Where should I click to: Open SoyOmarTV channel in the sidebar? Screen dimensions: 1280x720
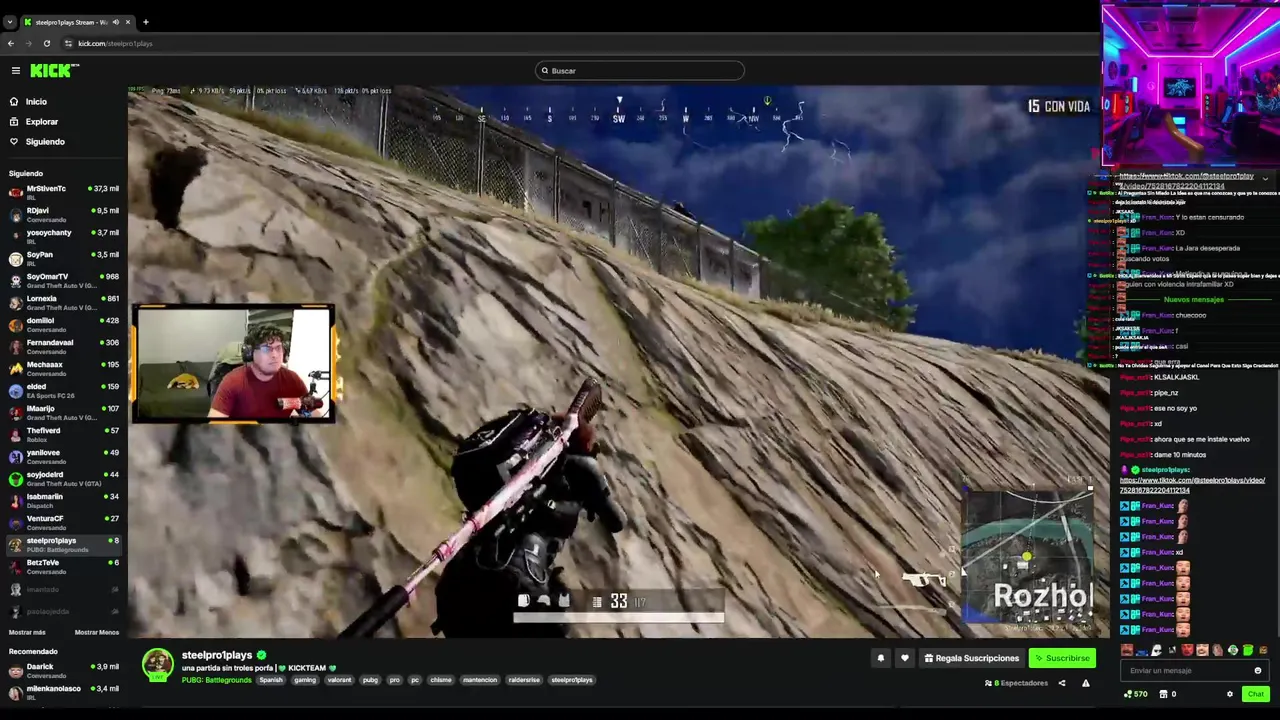(x=64, y=280)
